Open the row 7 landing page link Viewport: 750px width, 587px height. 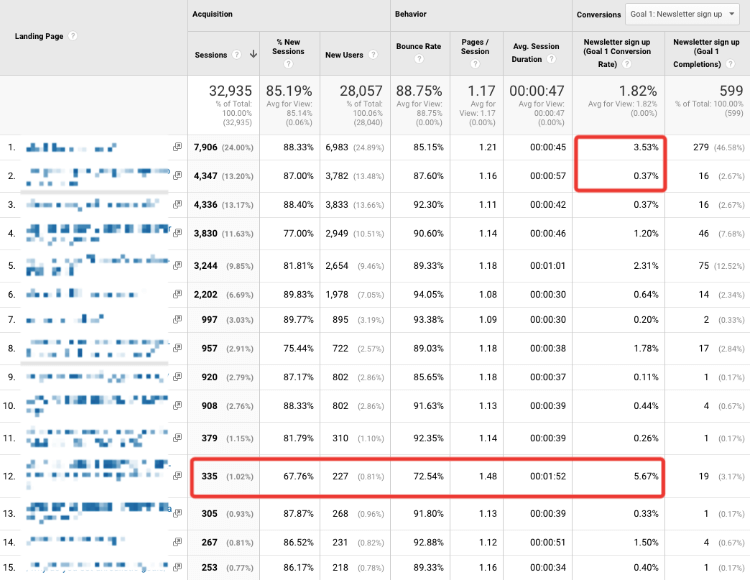[65, 319]
